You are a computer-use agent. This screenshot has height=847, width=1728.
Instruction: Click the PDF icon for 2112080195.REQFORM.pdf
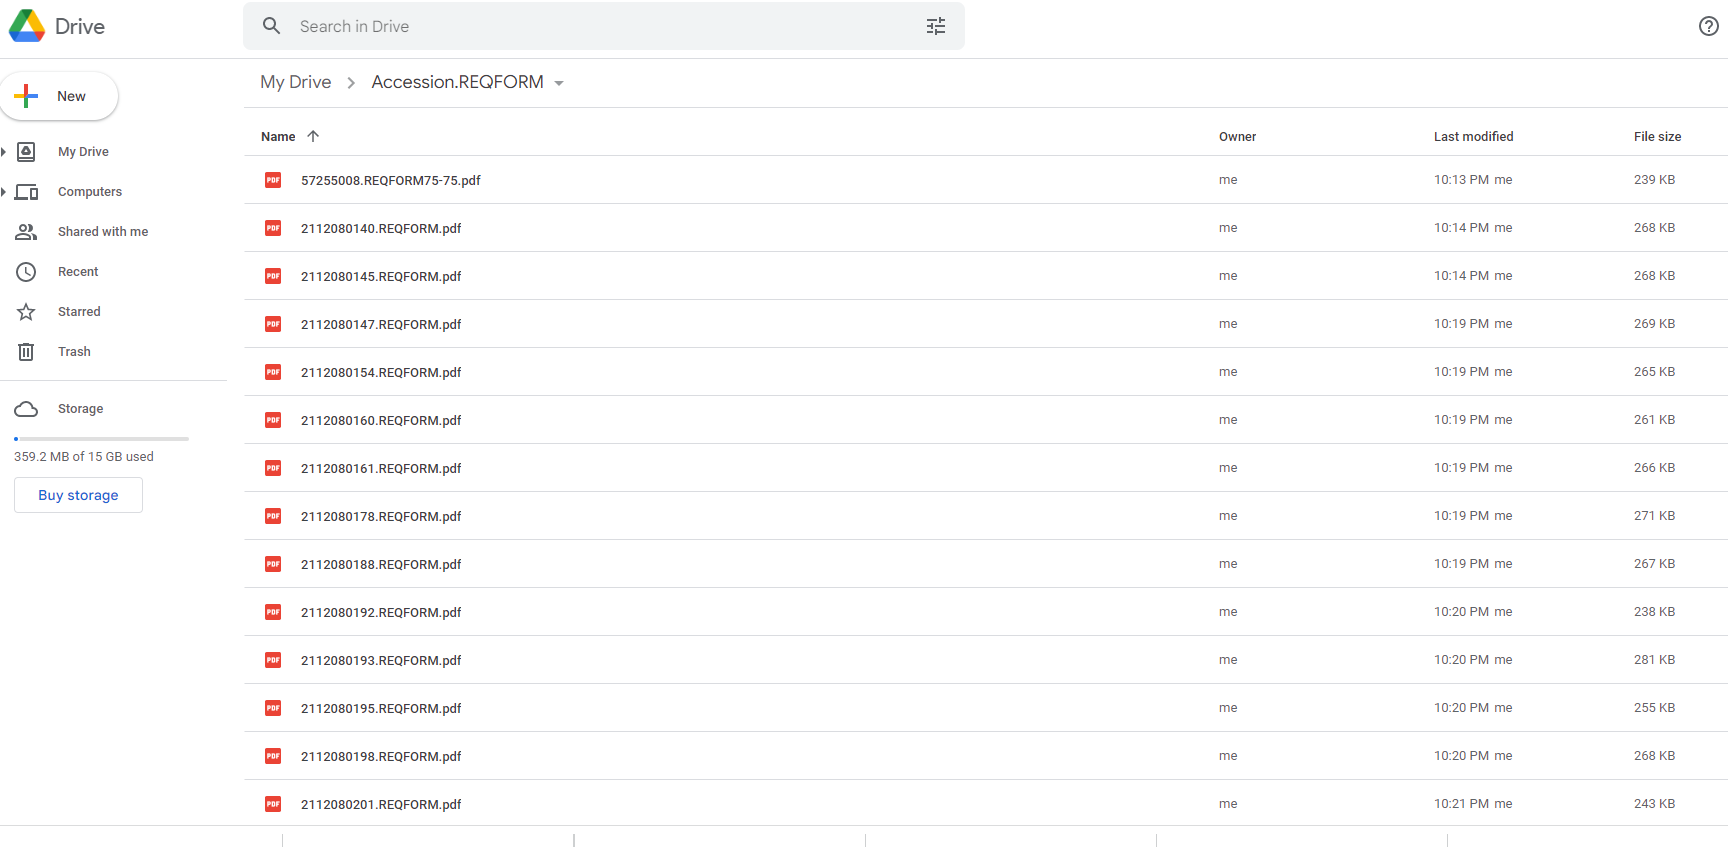(273, 708)
